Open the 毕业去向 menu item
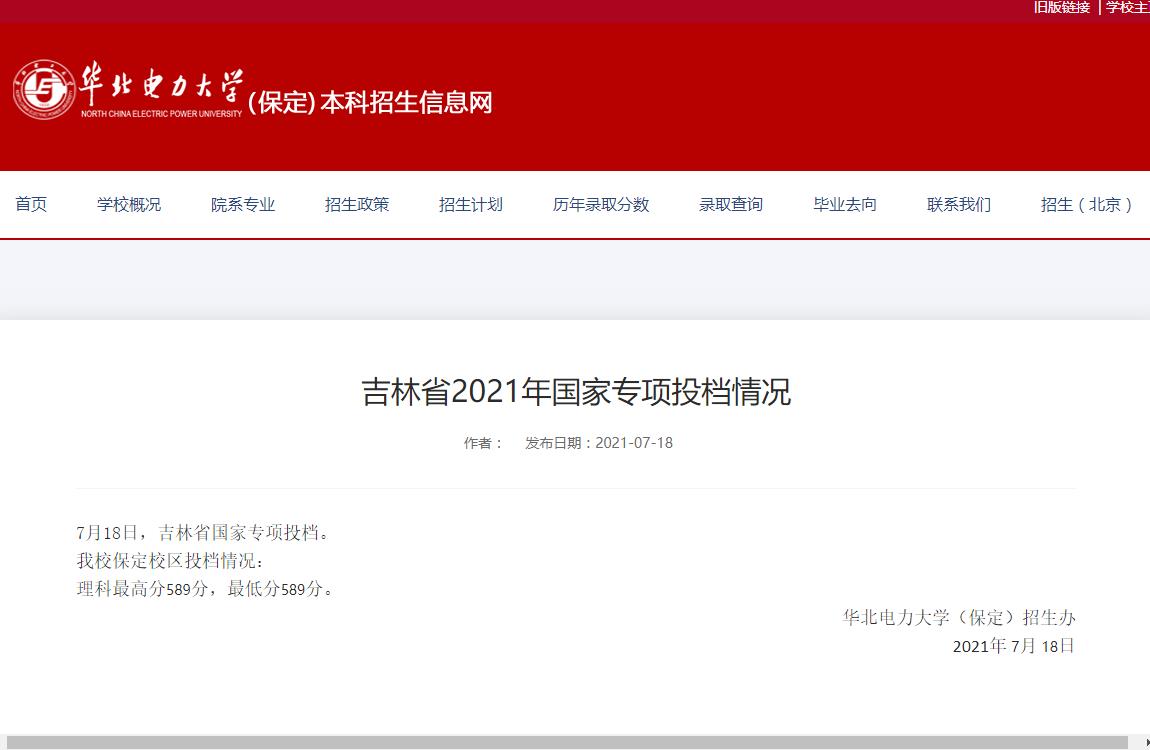1150x750 pixels. [845, 205]
